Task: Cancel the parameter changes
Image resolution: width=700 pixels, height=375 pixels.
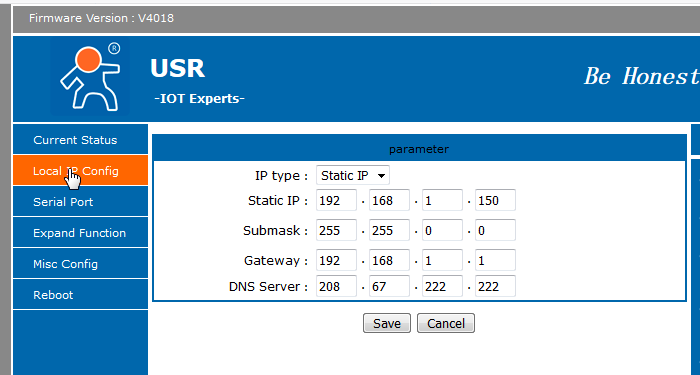Action: click(446, 323)
